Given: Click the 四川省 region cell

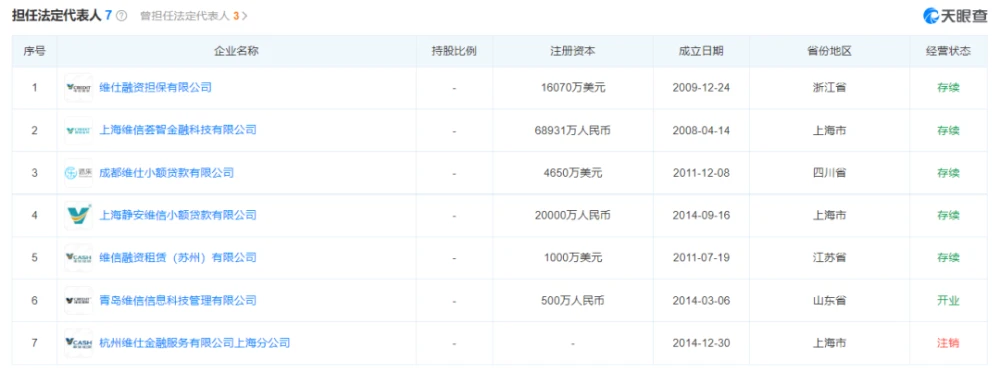Looking at the screenshot, I should [x=829, y=173].
